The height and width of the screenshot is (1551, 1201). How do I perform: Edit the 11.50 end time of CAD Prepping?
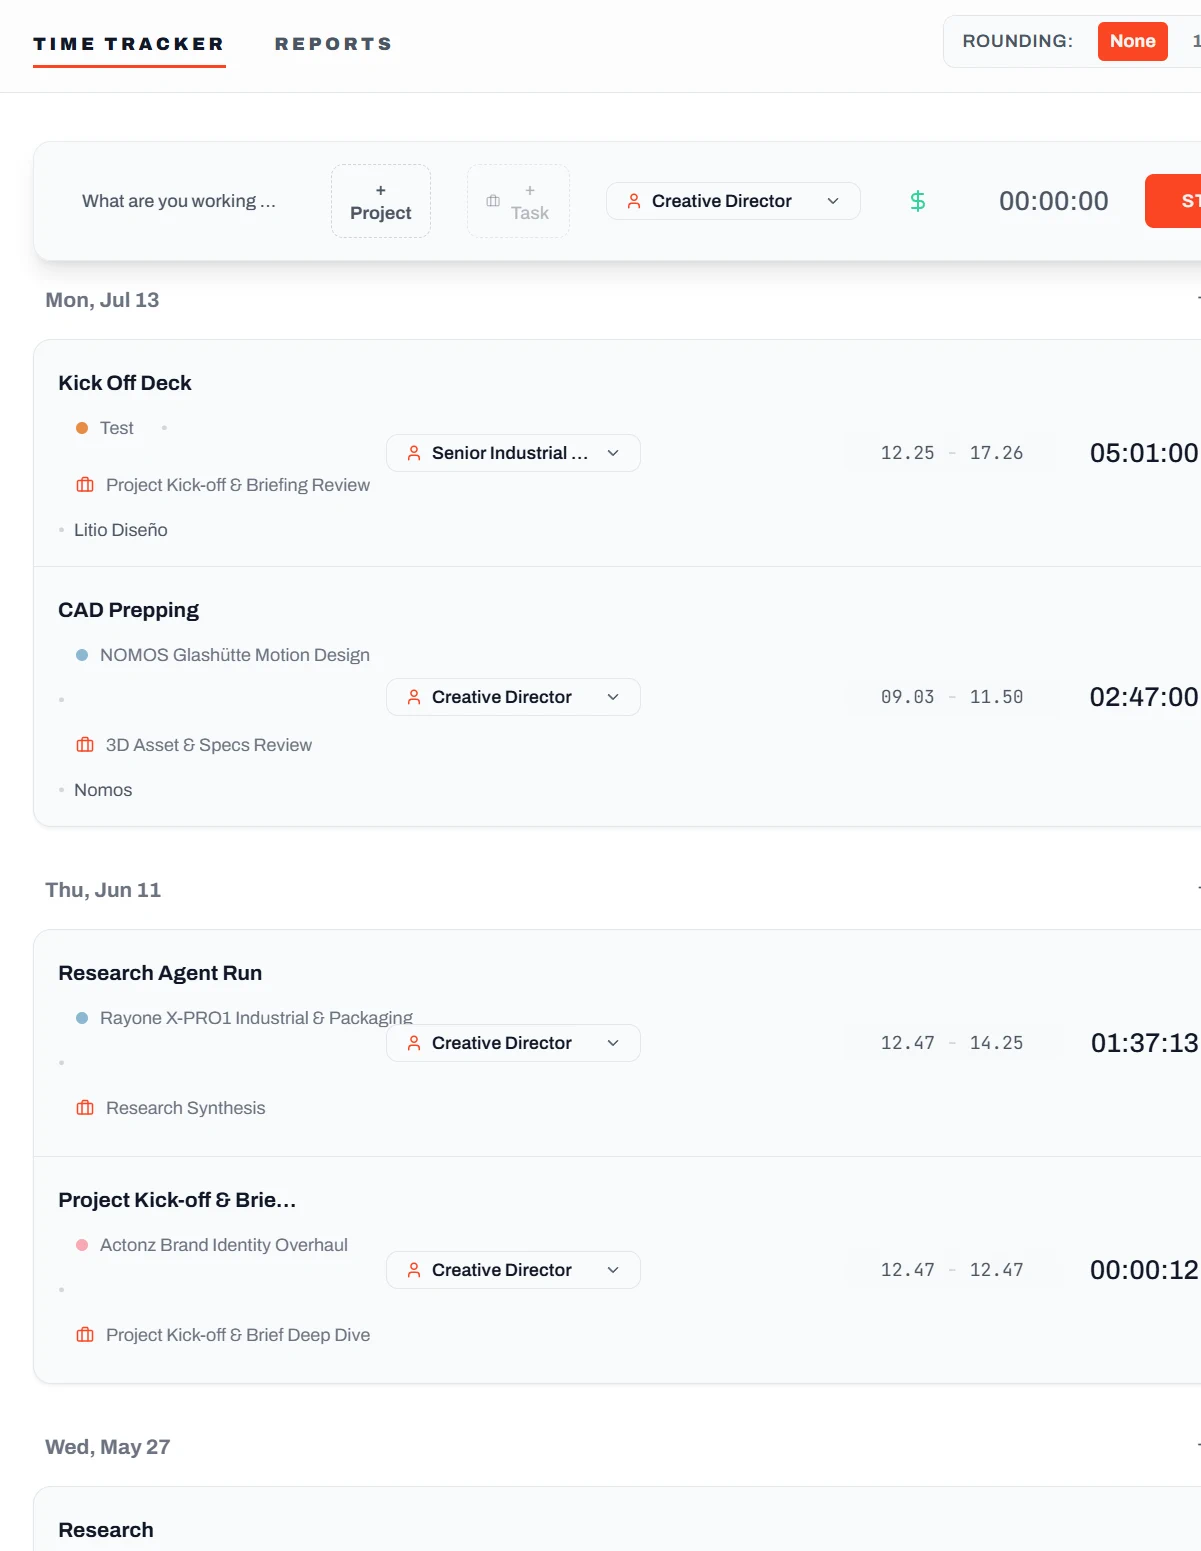coord(997,697)
